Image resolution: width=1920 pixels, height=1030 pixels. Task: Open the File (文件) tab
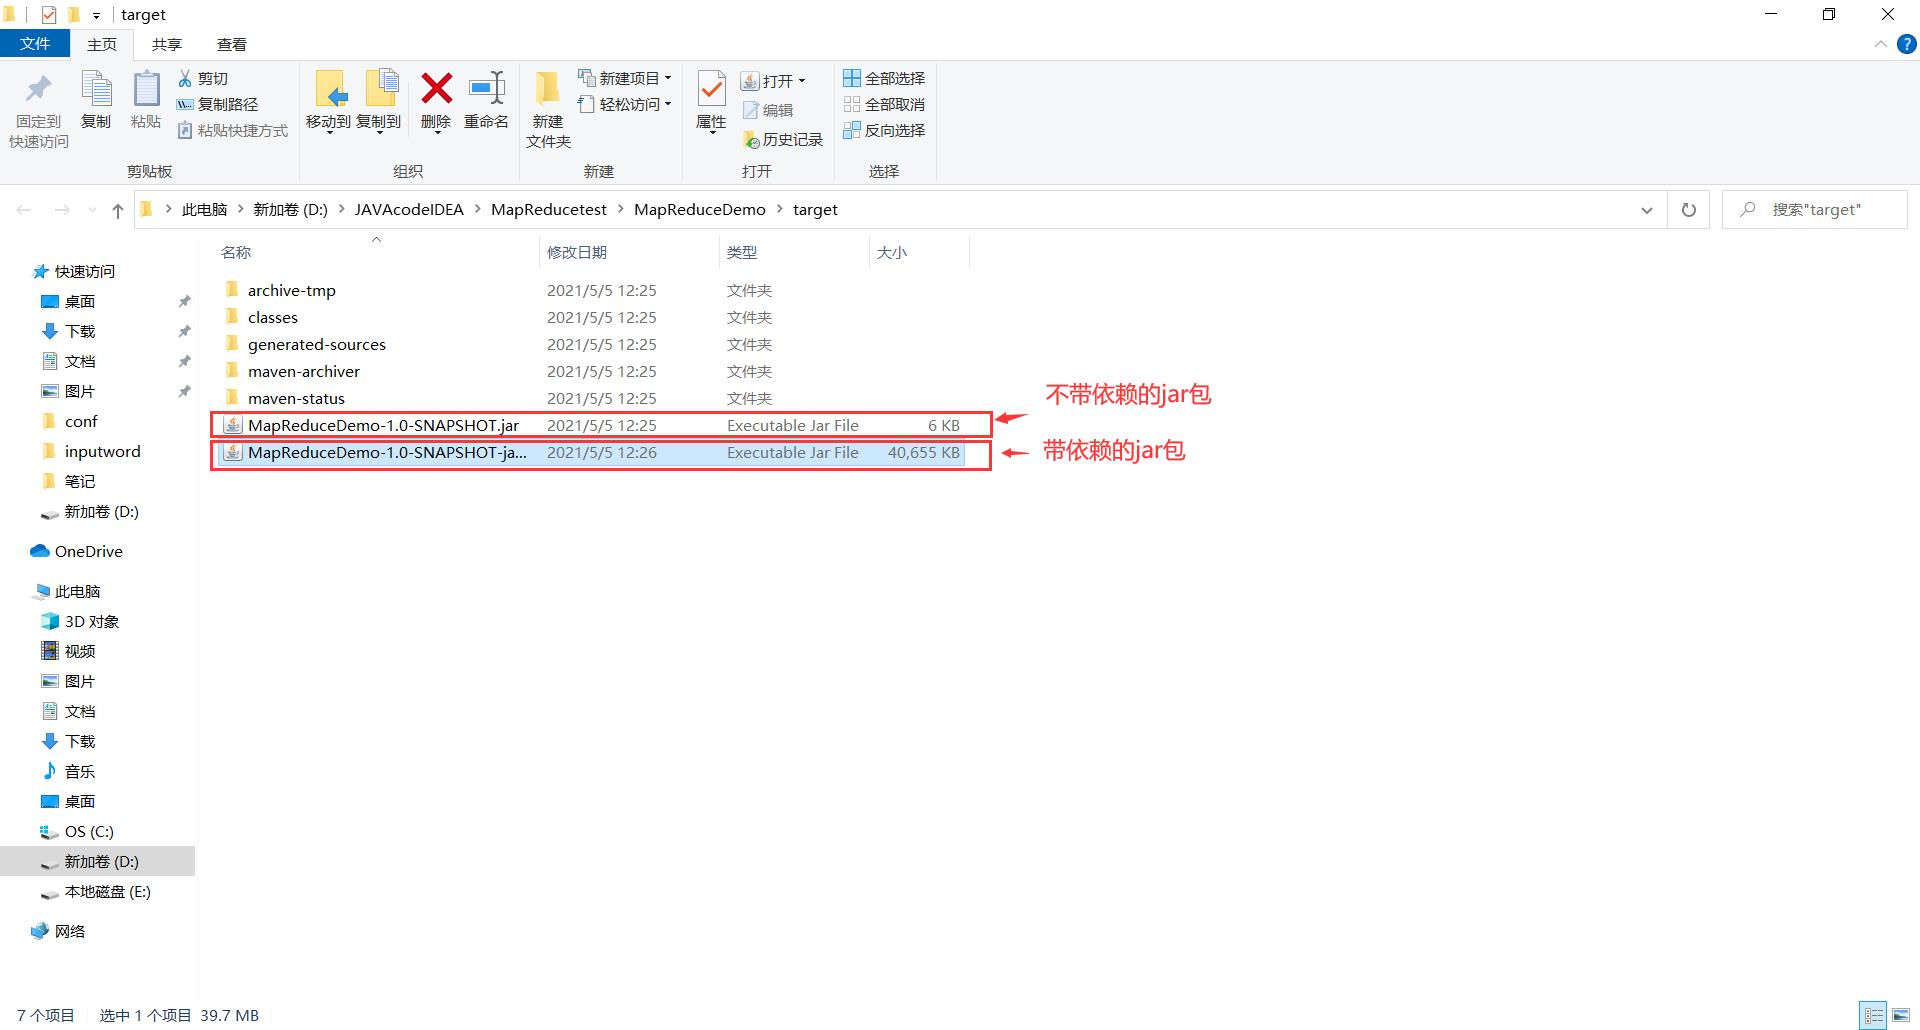35,44
